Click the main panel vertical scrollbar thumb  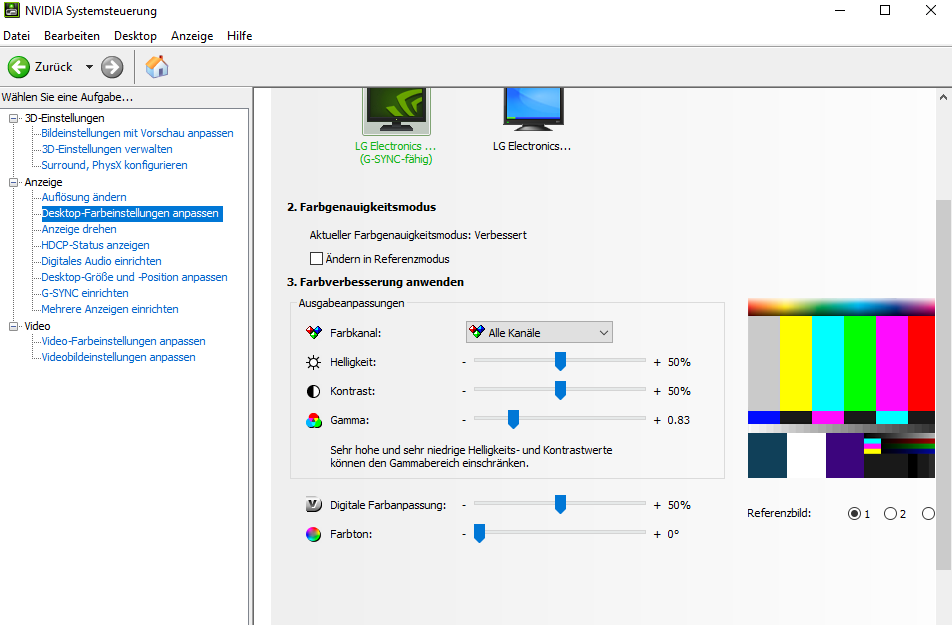(x=943, y=384)
